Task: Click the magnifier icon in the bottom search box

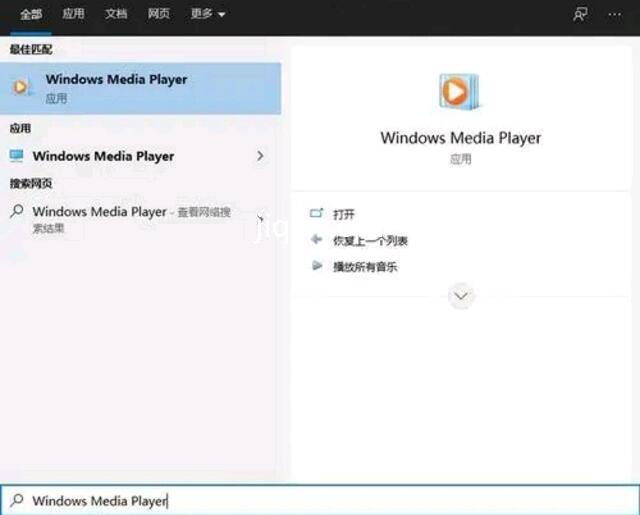Action: pyautogui.click(x=16, y=500)
